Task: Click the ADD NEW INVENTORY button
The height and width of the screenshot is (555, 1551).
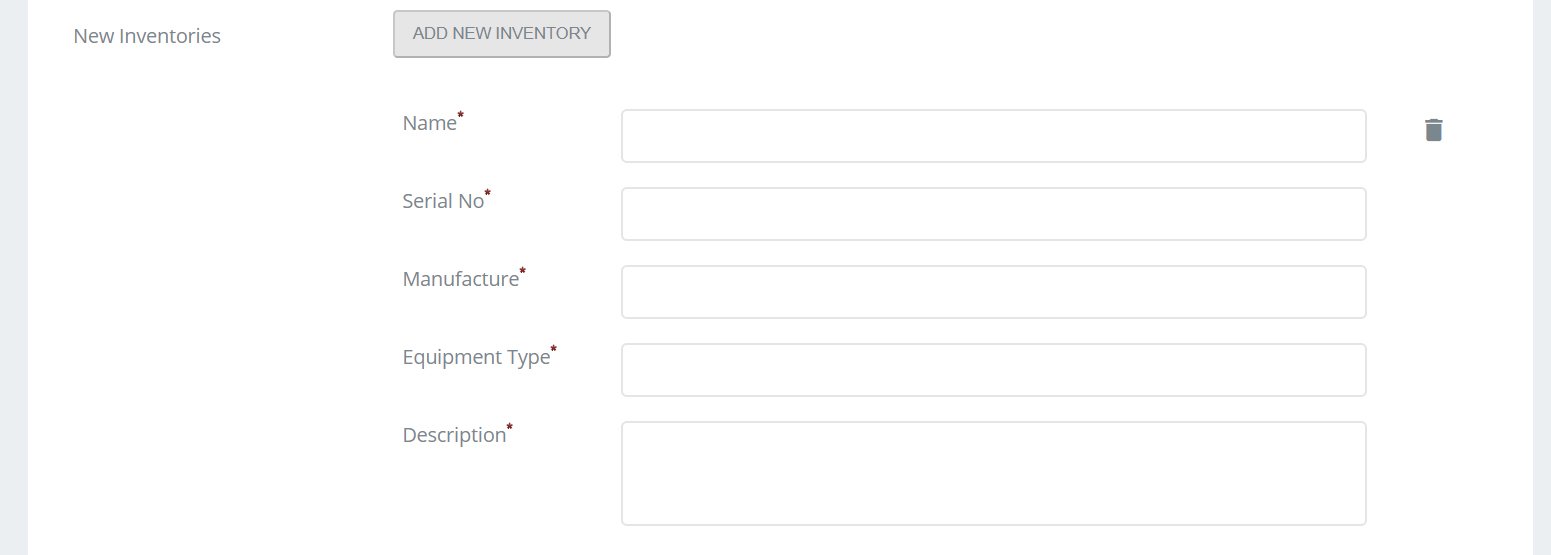Action: 501,34
